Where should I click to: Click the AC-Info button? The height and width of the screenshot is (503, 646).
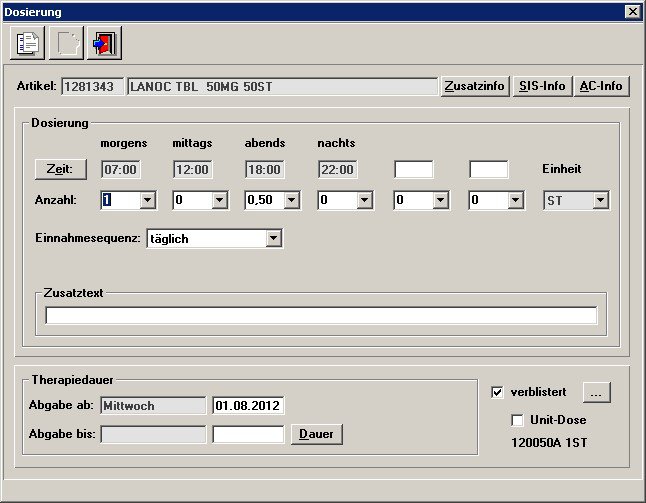(601, 86)
